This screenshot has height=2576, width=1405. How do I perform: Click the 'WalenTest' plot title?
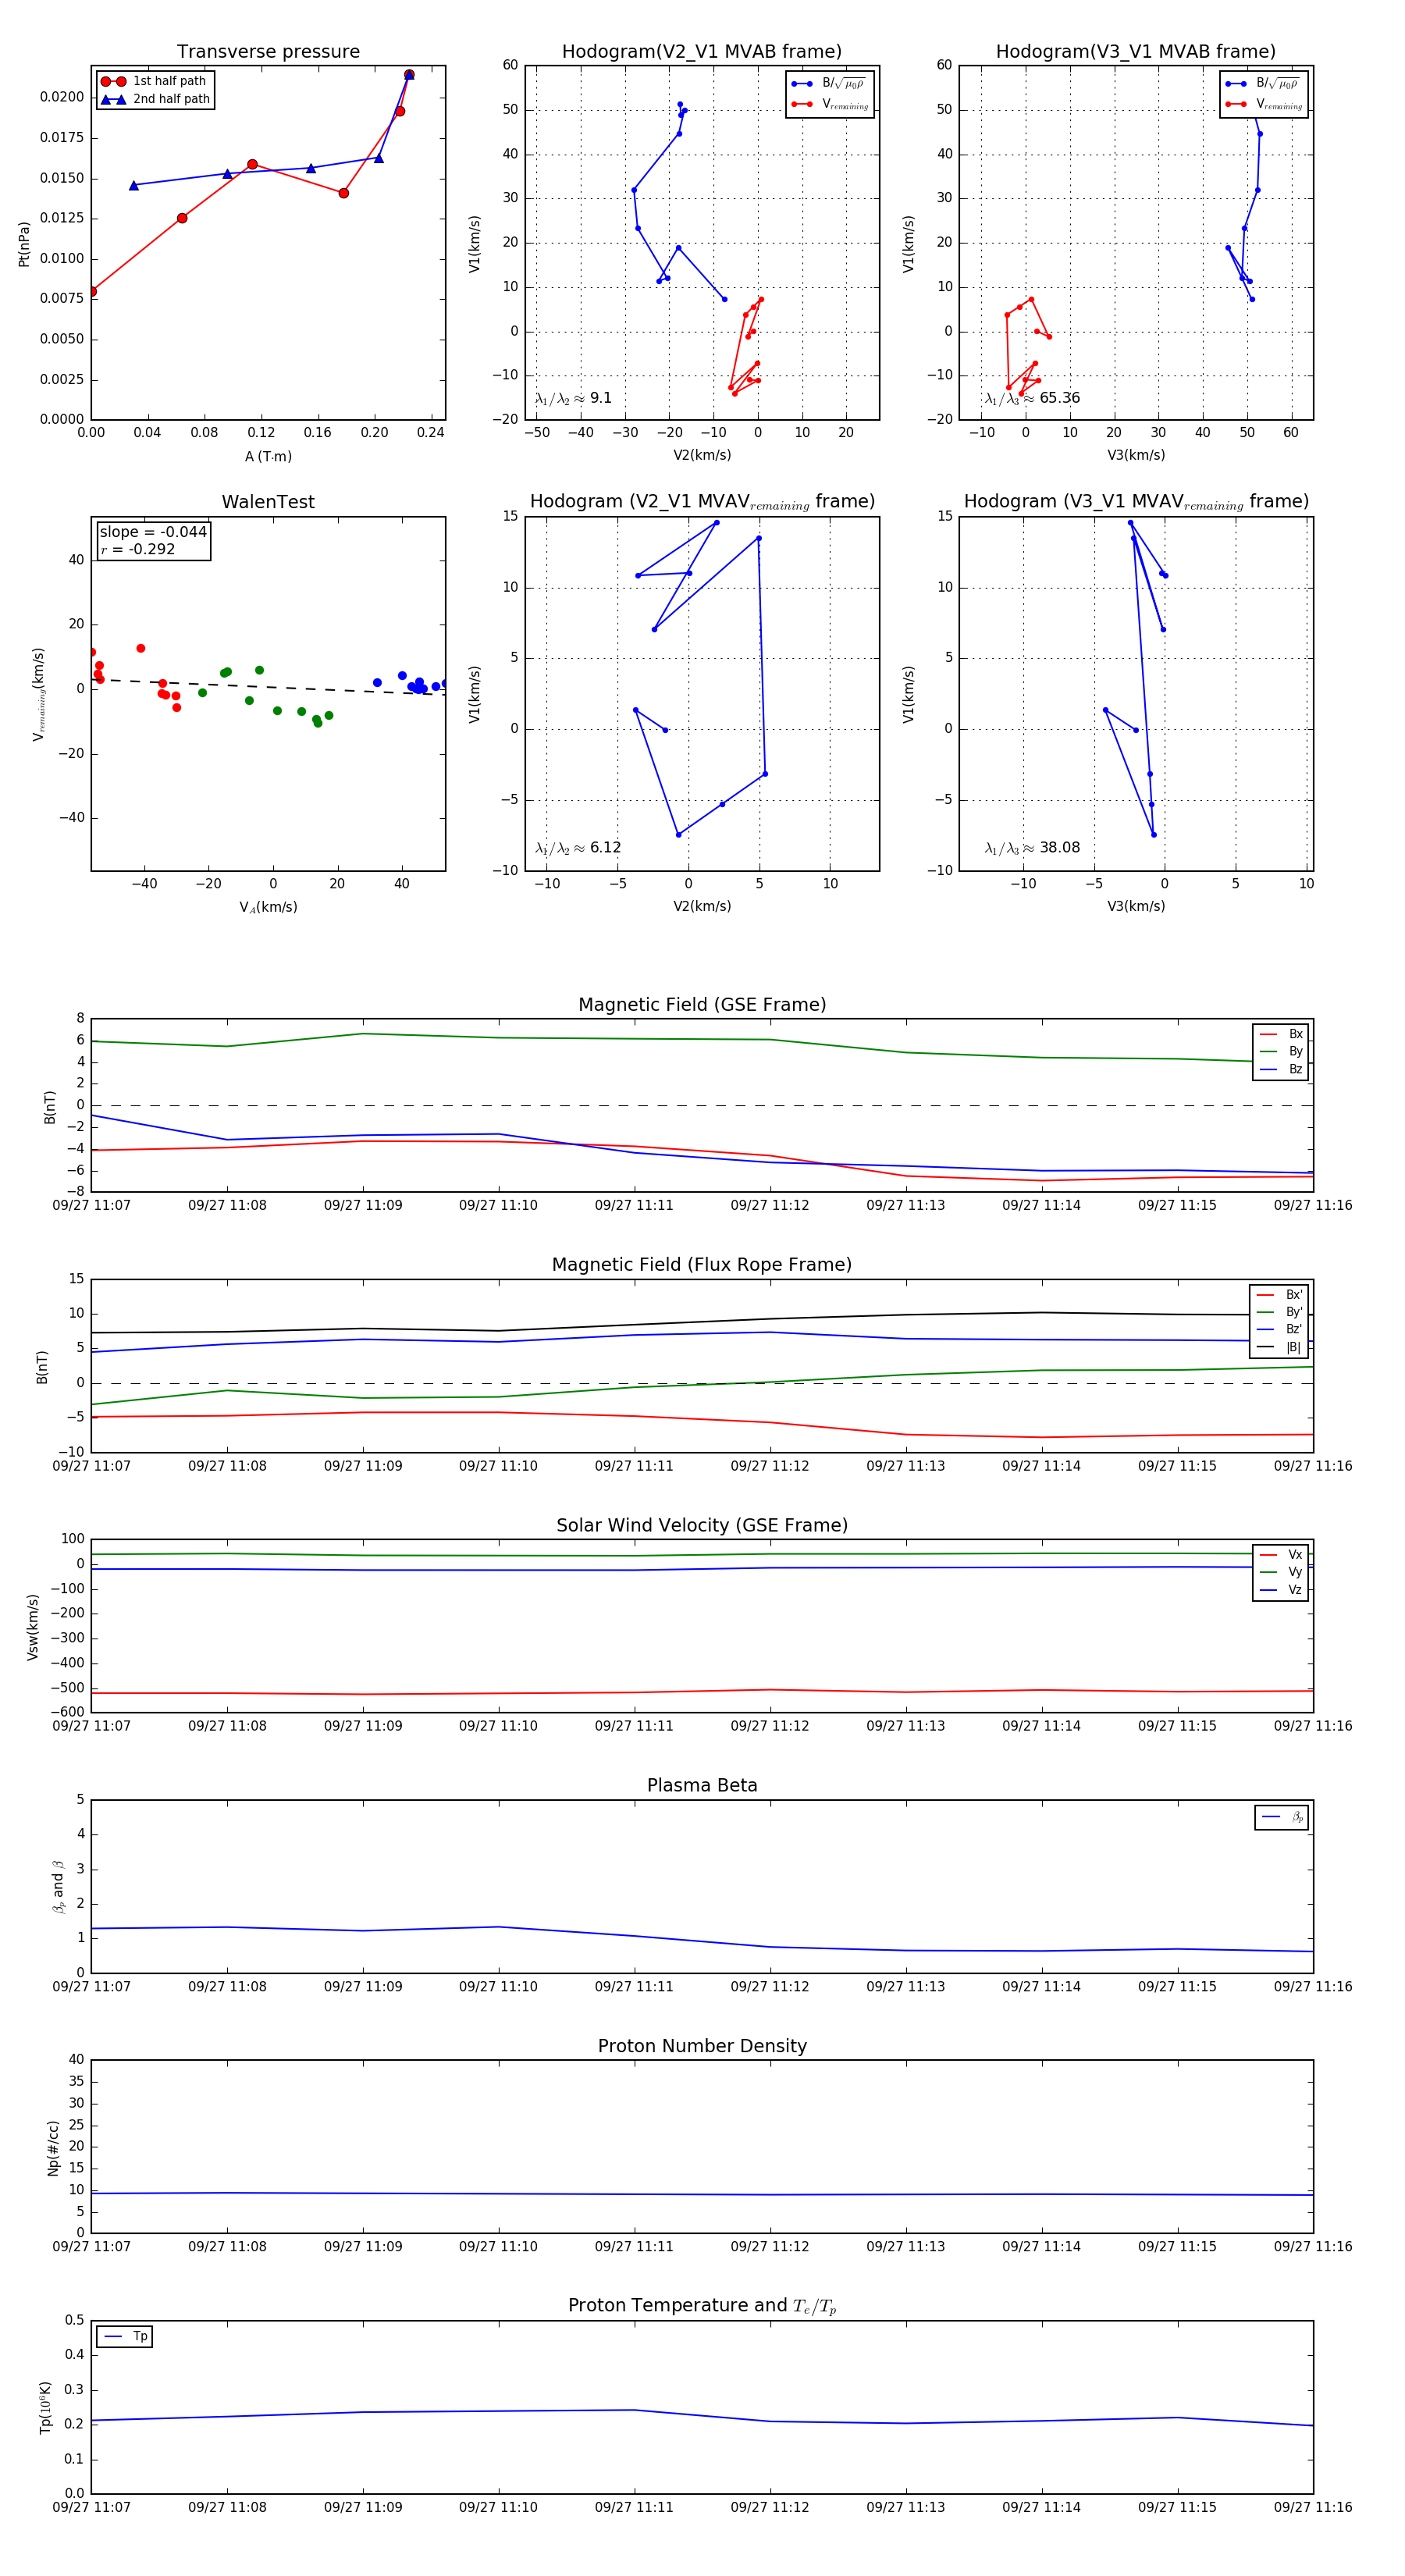point(268,502)
